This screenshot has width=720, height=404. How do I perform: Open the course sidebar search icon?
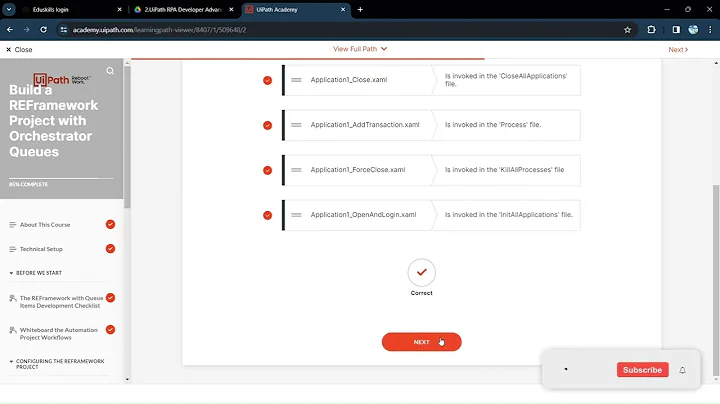point(110,71)
